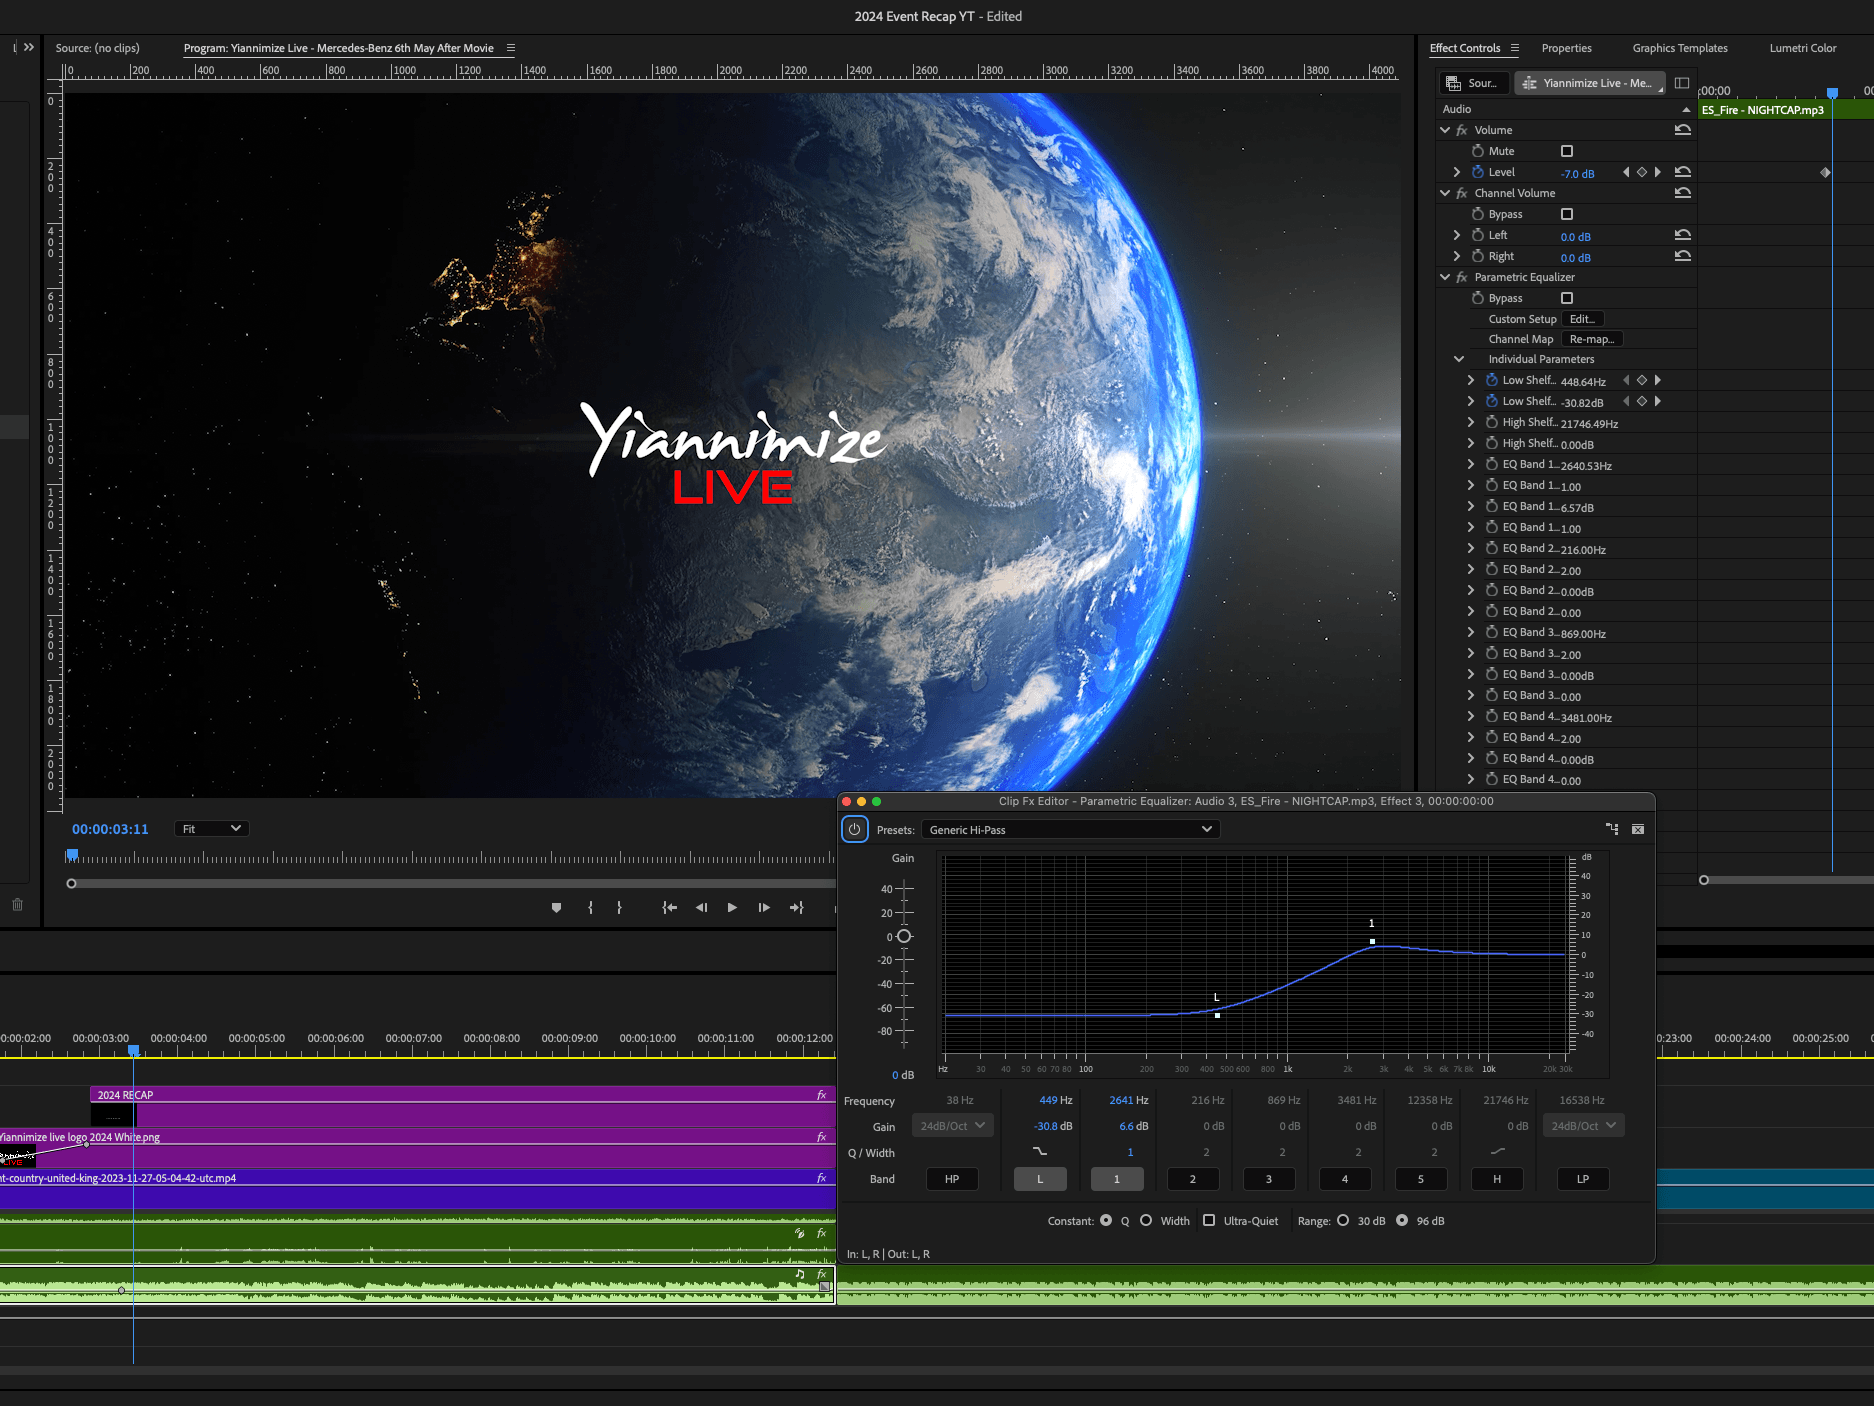1874x1406 pixels.
Task: Switch to Graphics Templates tab
Action: tap(1680, 48)
